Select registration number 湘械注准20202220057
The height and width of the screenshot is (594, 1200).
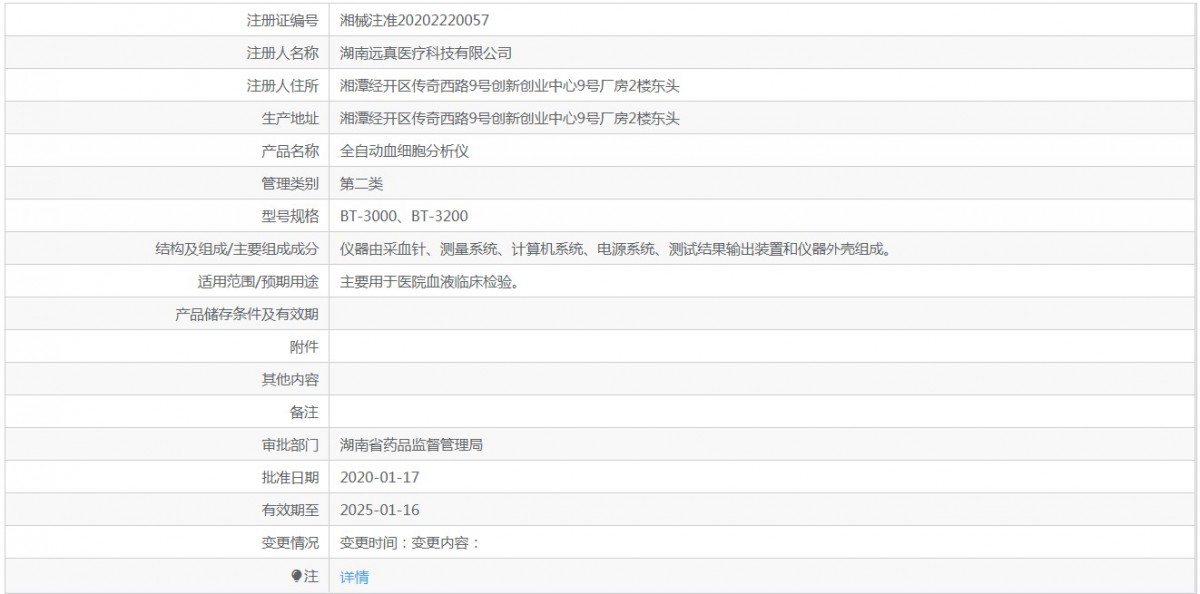click(x=414, y=20)
